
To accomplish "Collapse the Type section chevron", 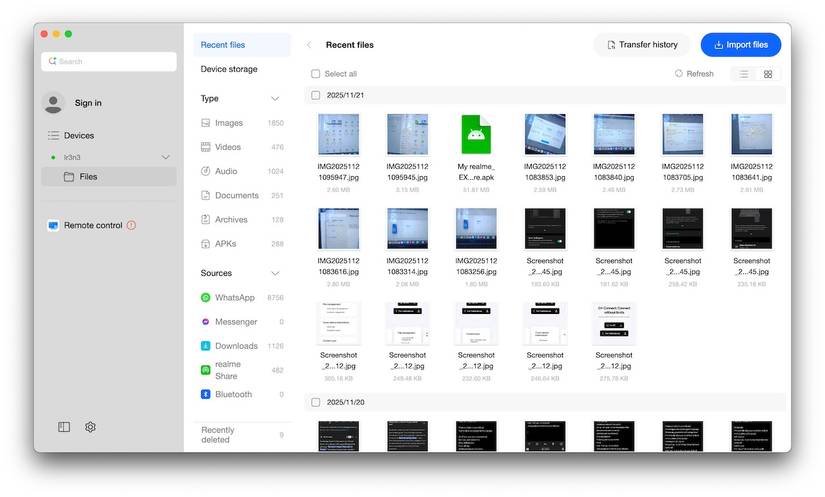I will (x=275, y=99).
